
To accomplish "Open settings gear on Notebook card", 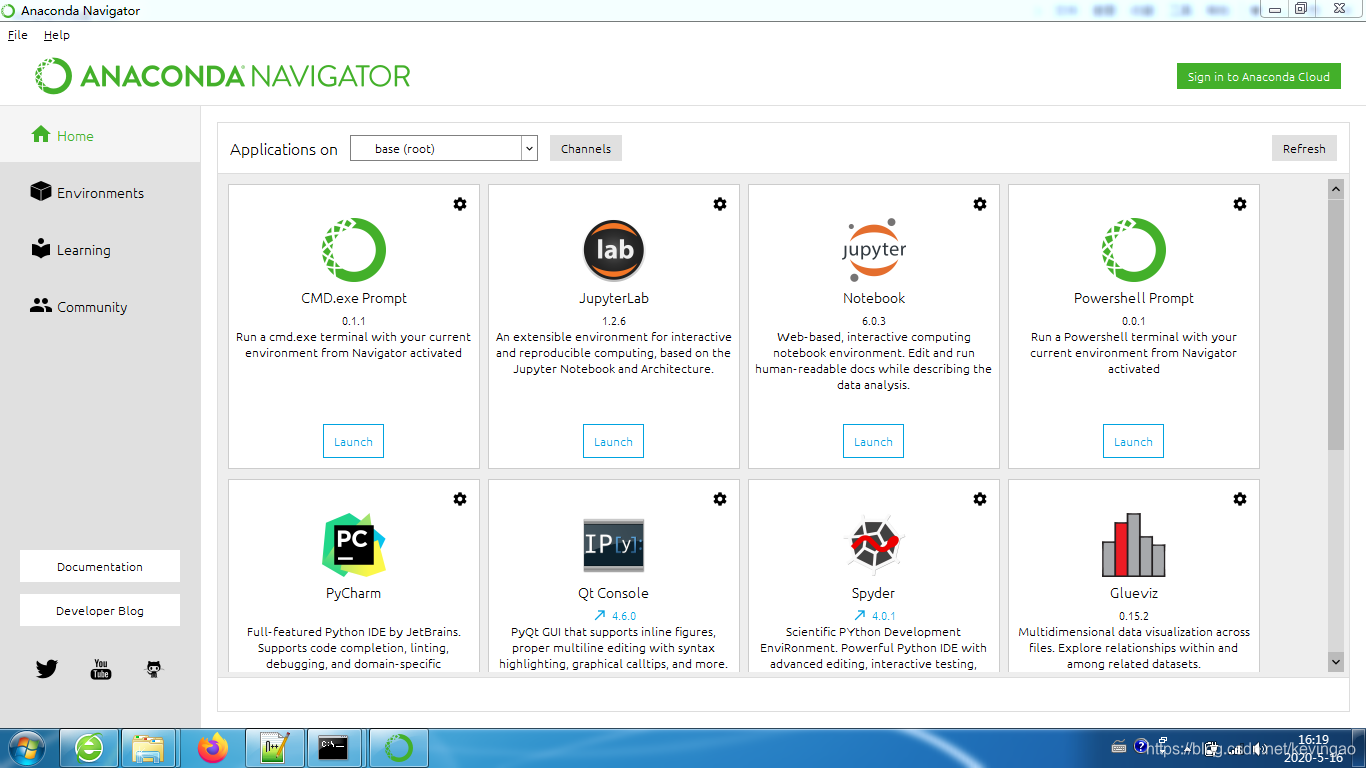I will point(980,204).
